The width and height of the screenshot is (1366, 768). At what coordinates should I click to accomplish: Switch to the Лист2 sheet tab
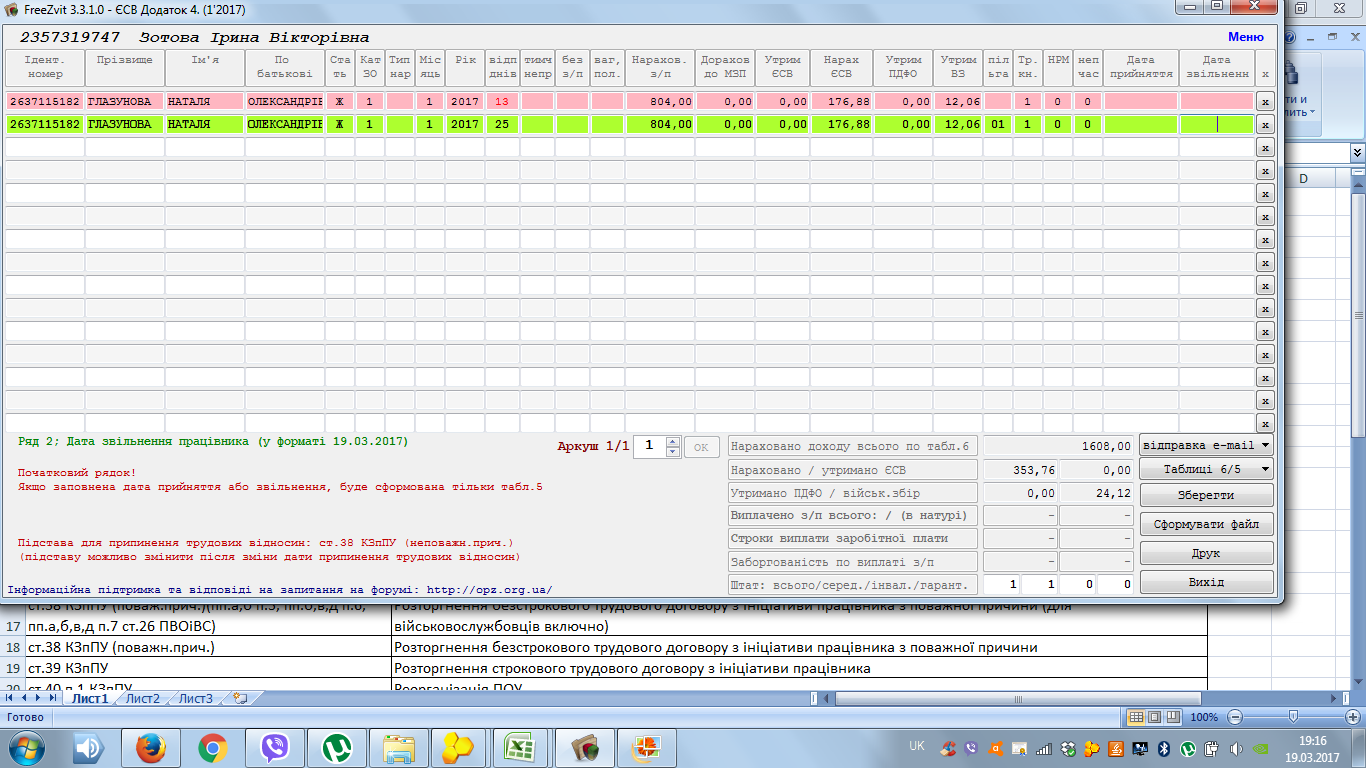(143, 699)
